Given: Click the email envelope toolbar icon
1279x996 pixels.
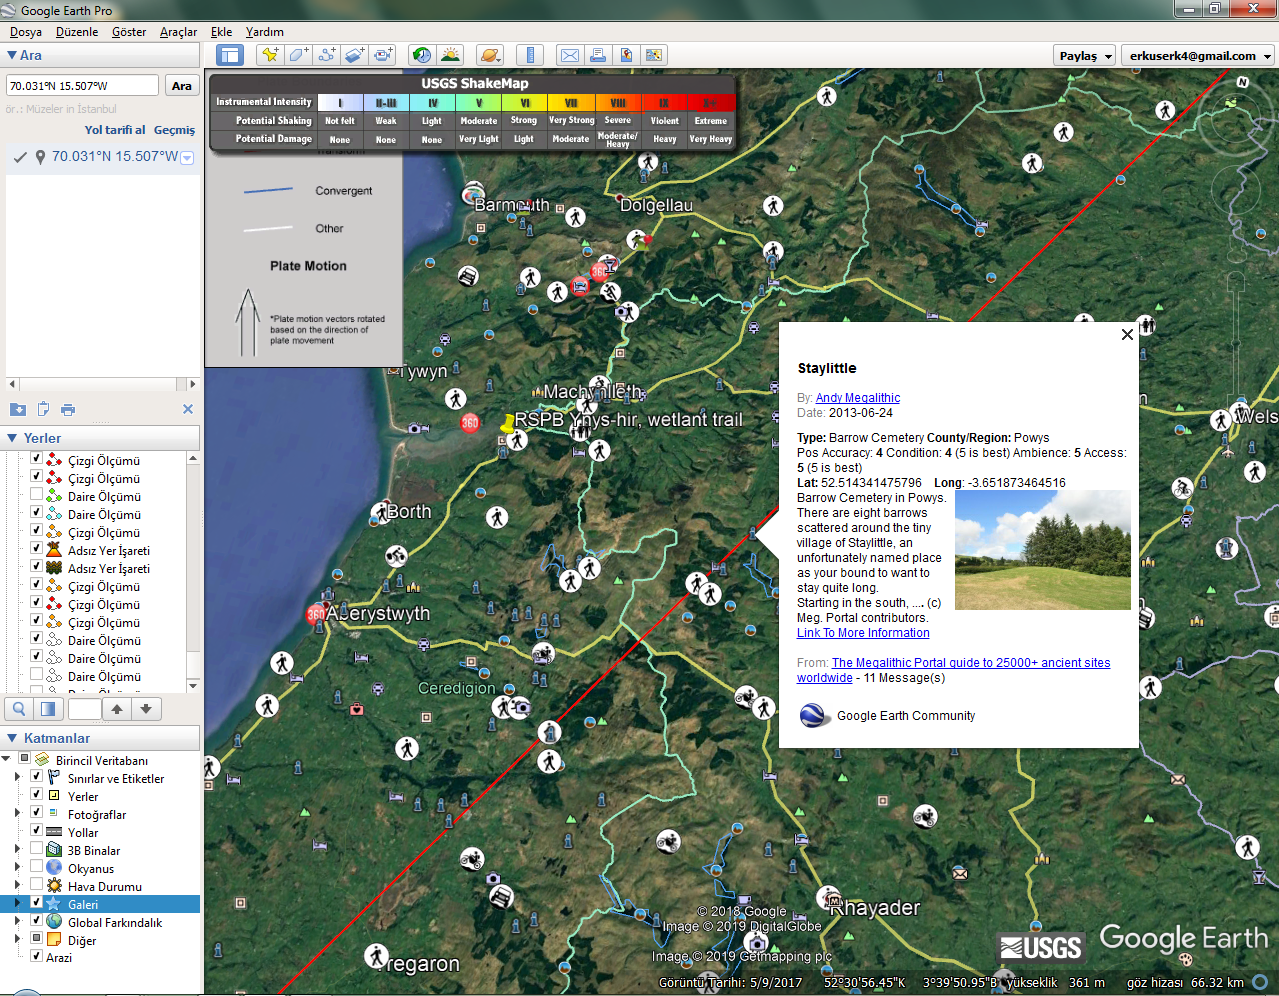Looking at the screenshot, I should click(x=570, y=55).
